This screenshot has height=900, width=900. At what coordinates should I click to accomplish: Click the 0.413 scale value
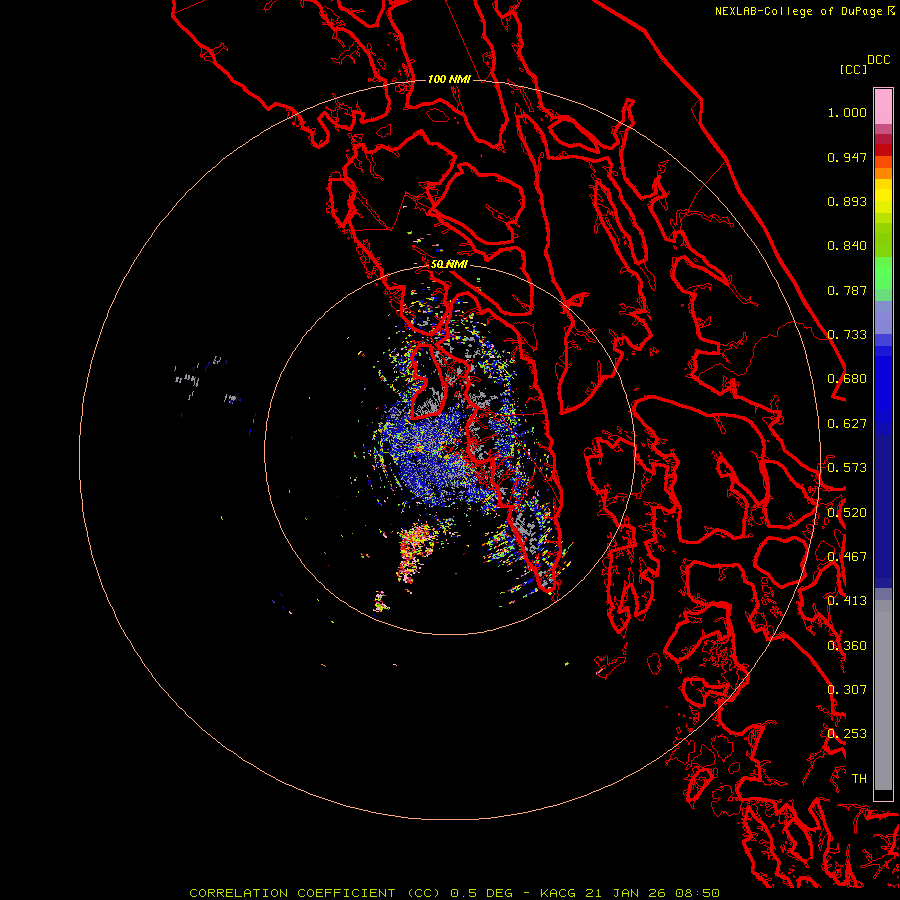click(847, 601)
